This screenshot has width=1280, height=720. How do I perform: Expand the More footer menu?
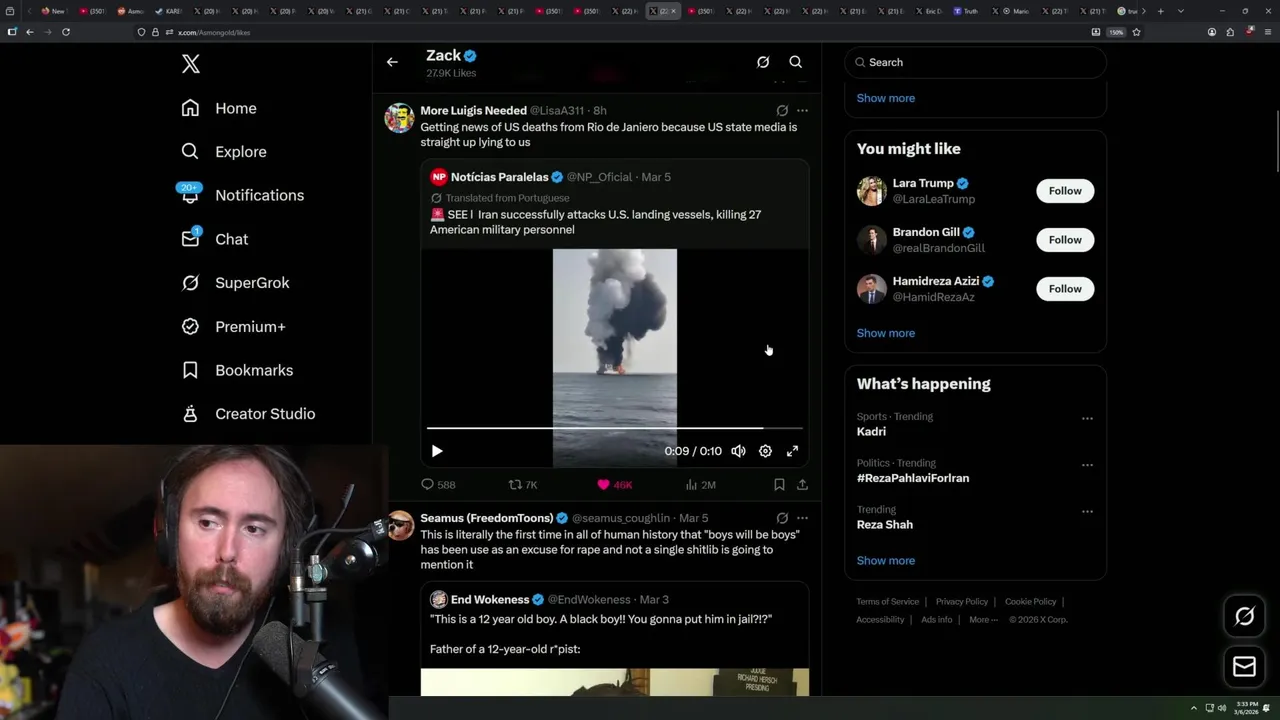point(981,620)
